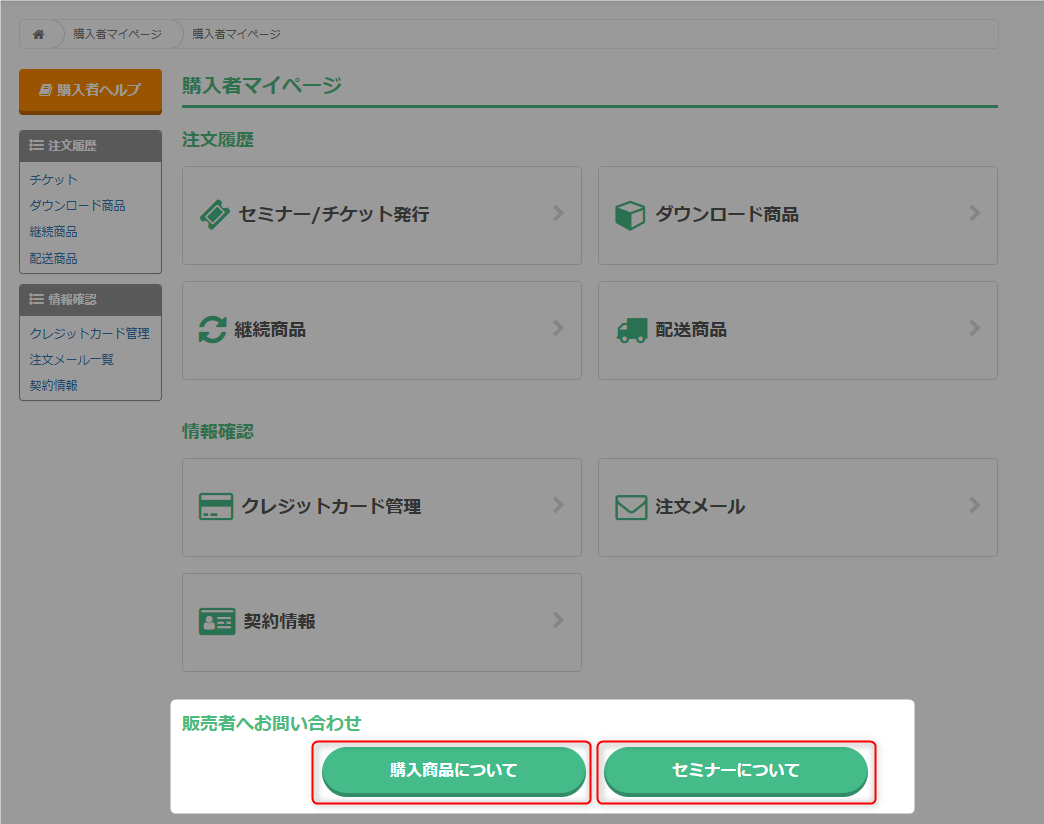Expand the 注文メール chevron arrow

click(x=974, y=506)
